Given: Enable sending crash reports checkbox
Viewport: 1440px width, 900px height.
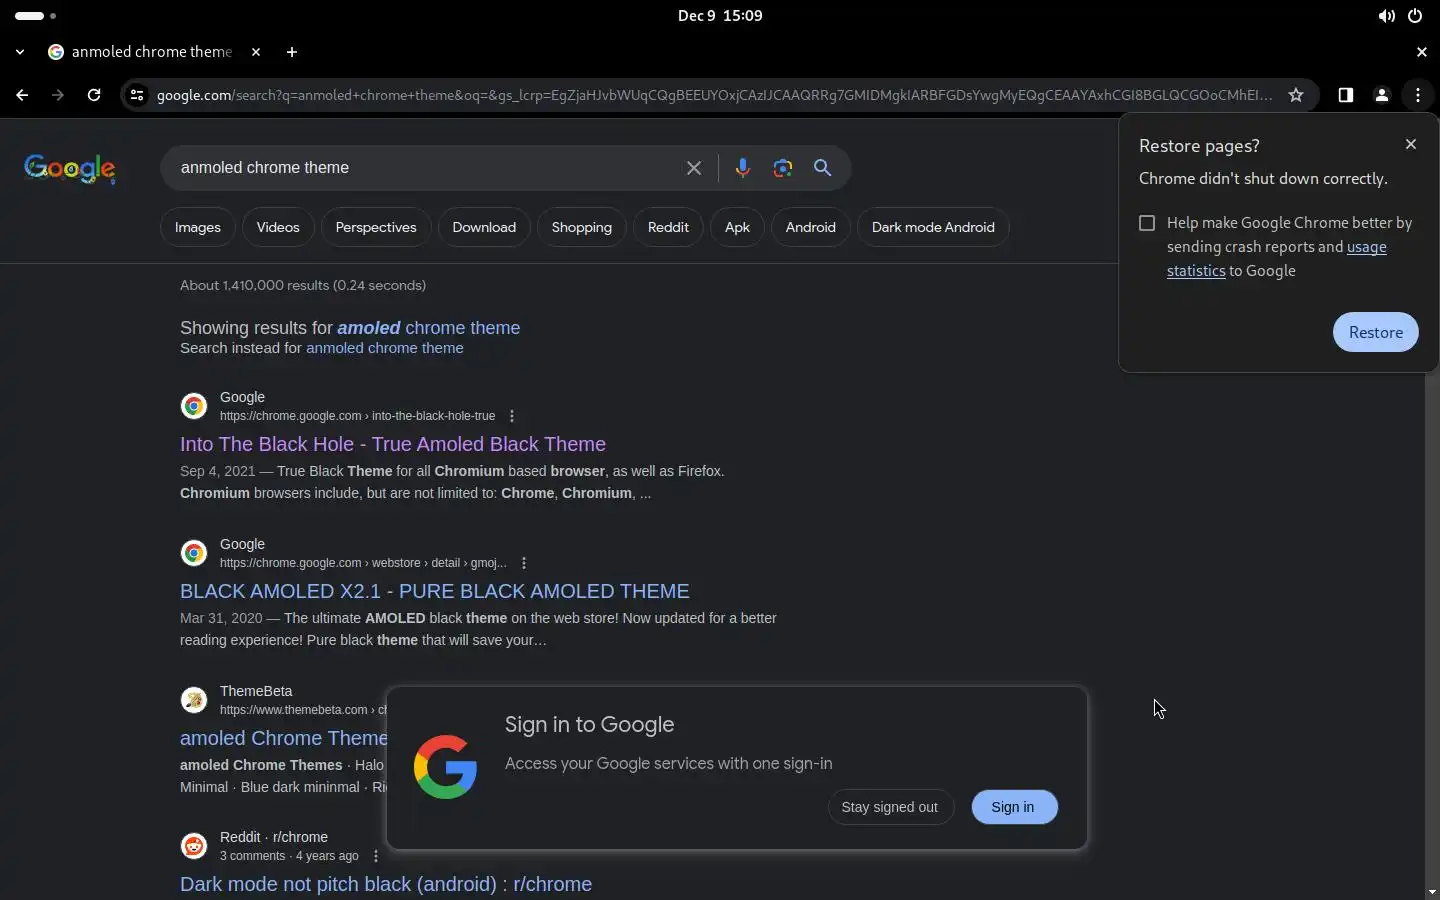Looking at the screenshot, I should (1147, 223).
